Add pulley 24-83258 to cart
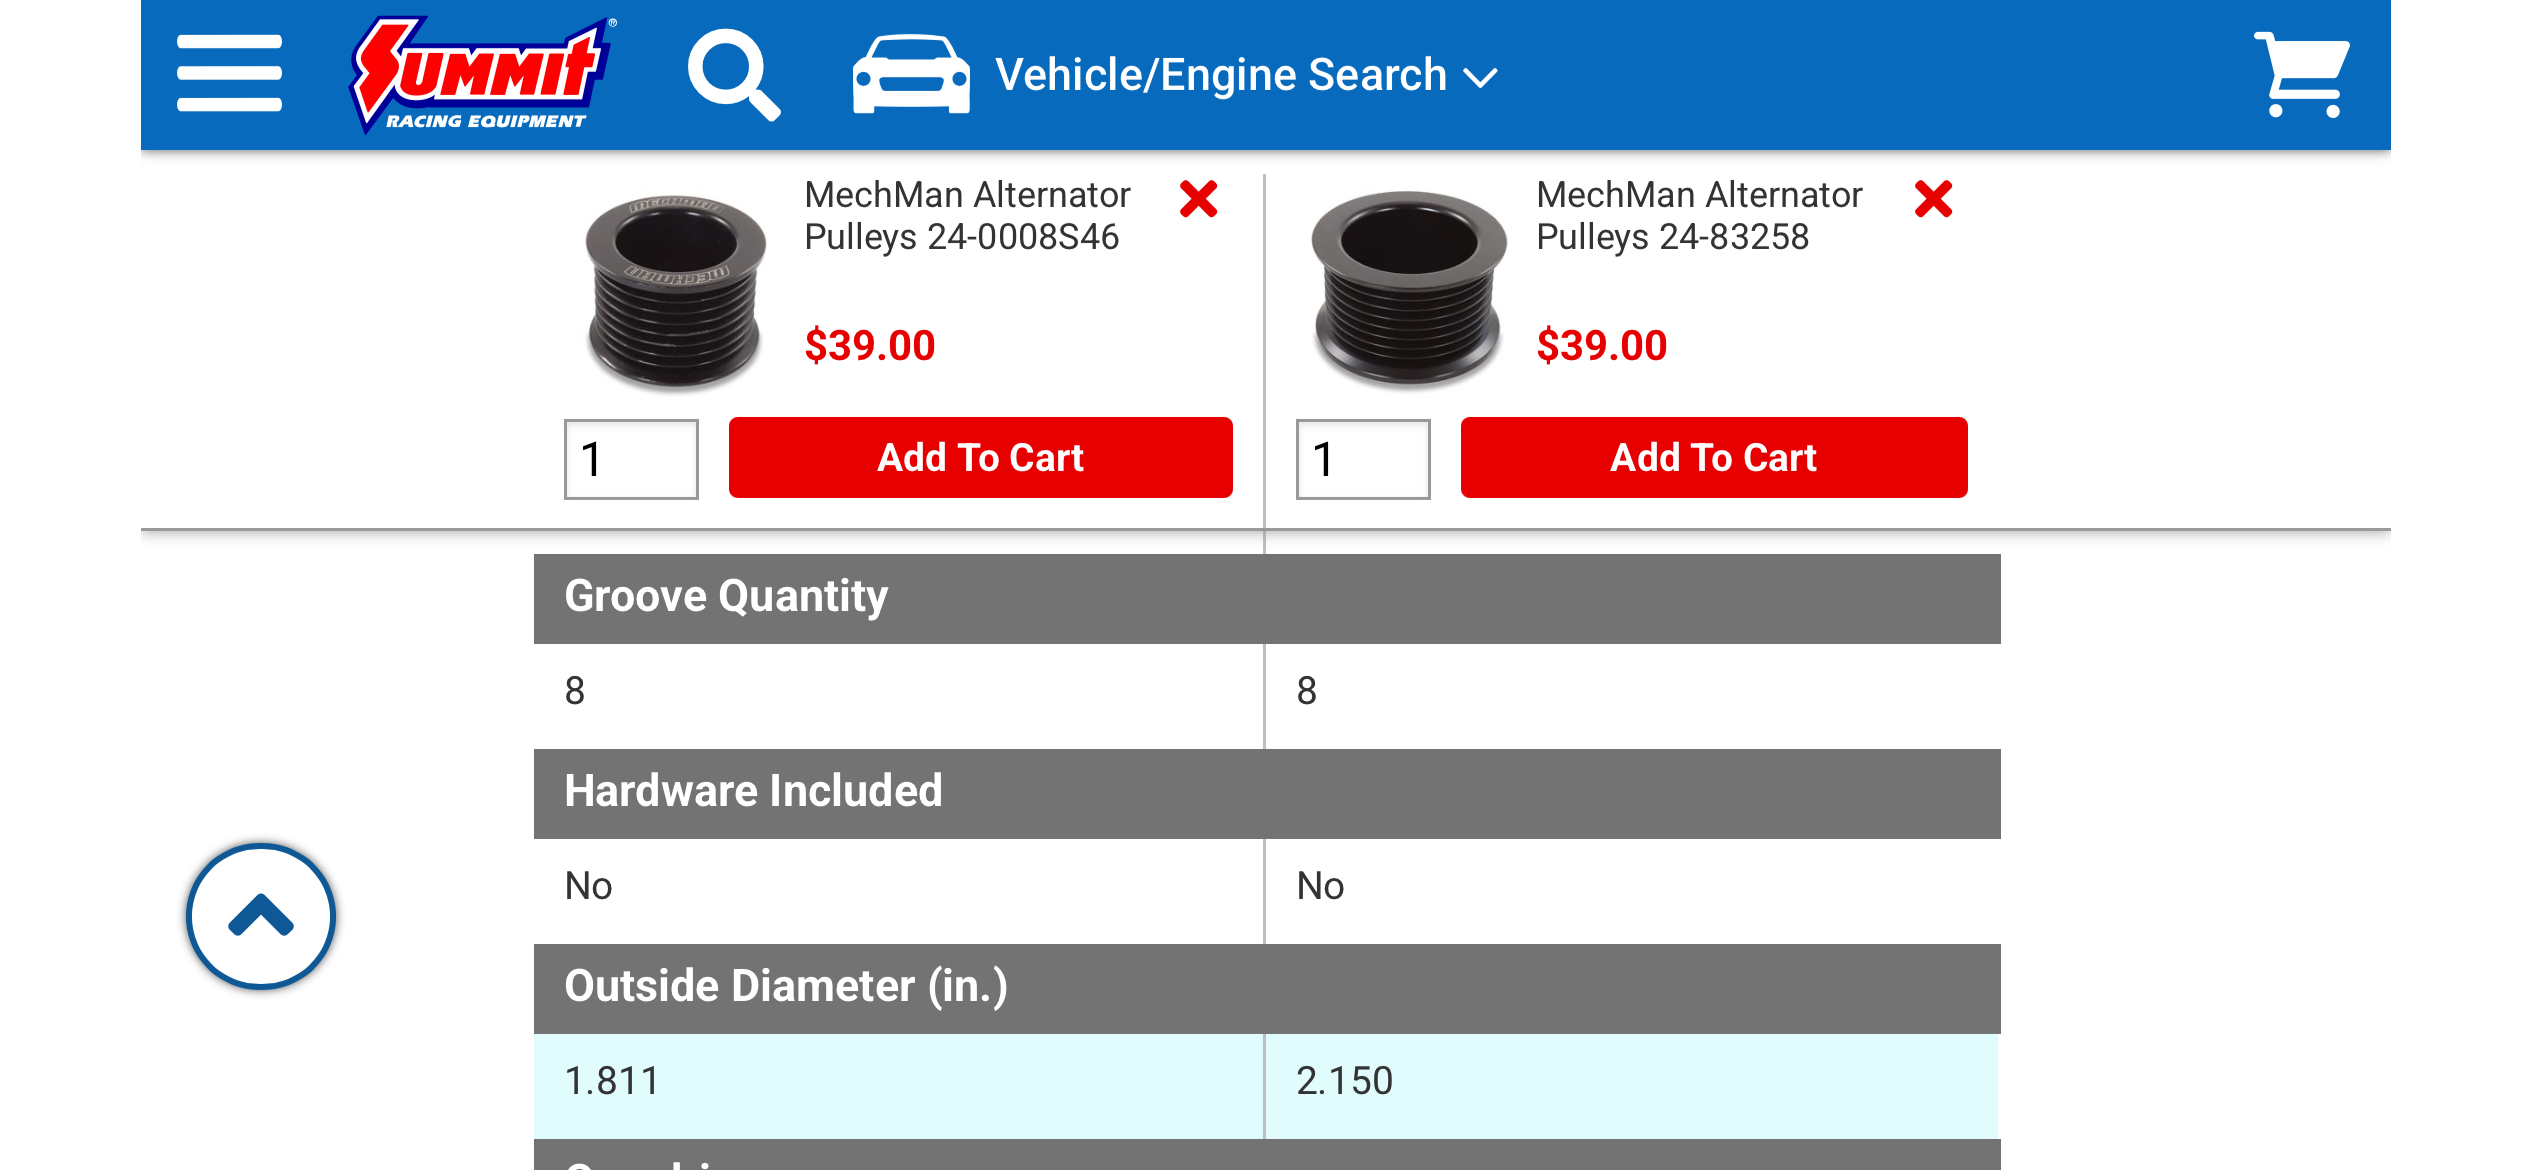Screen dimensions: 2532x1170 pos(1714,458)
